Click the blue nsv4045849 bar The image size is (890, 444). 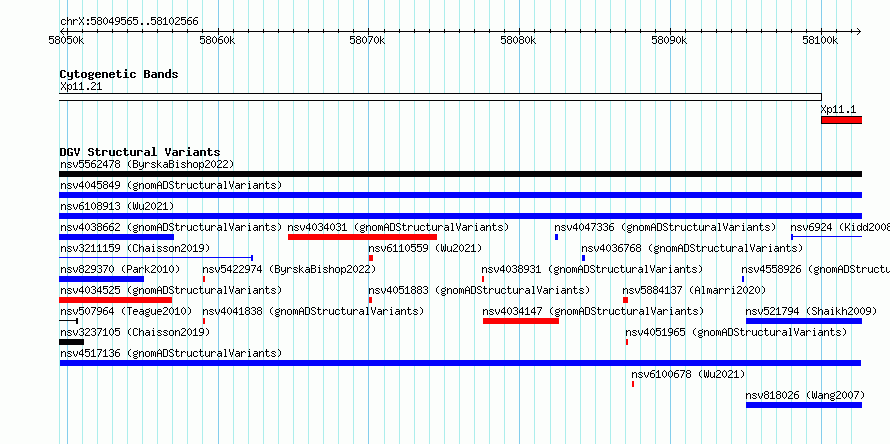pyautogui.click(x=460, y=195)
